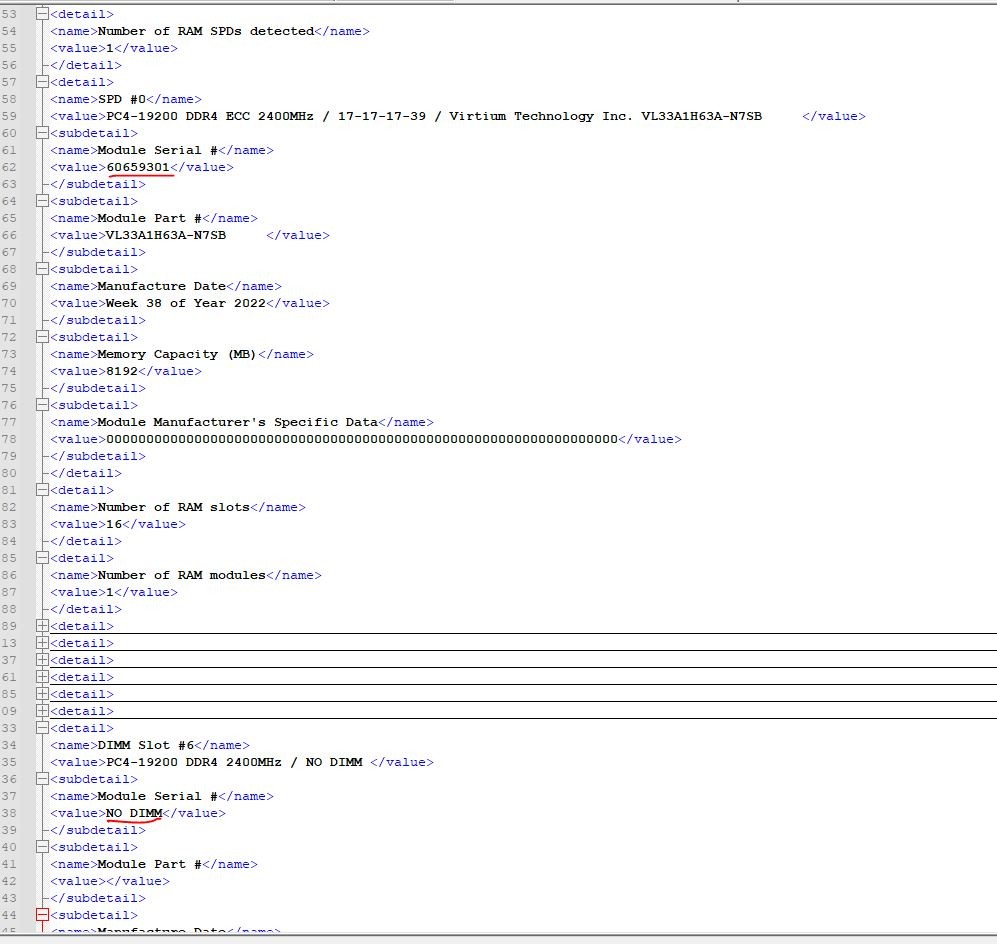Collapse the Manufacture Date subdetail on line 68
This screenshot has width=997, height=944.
pyautogui.click(x=43, y=268)
